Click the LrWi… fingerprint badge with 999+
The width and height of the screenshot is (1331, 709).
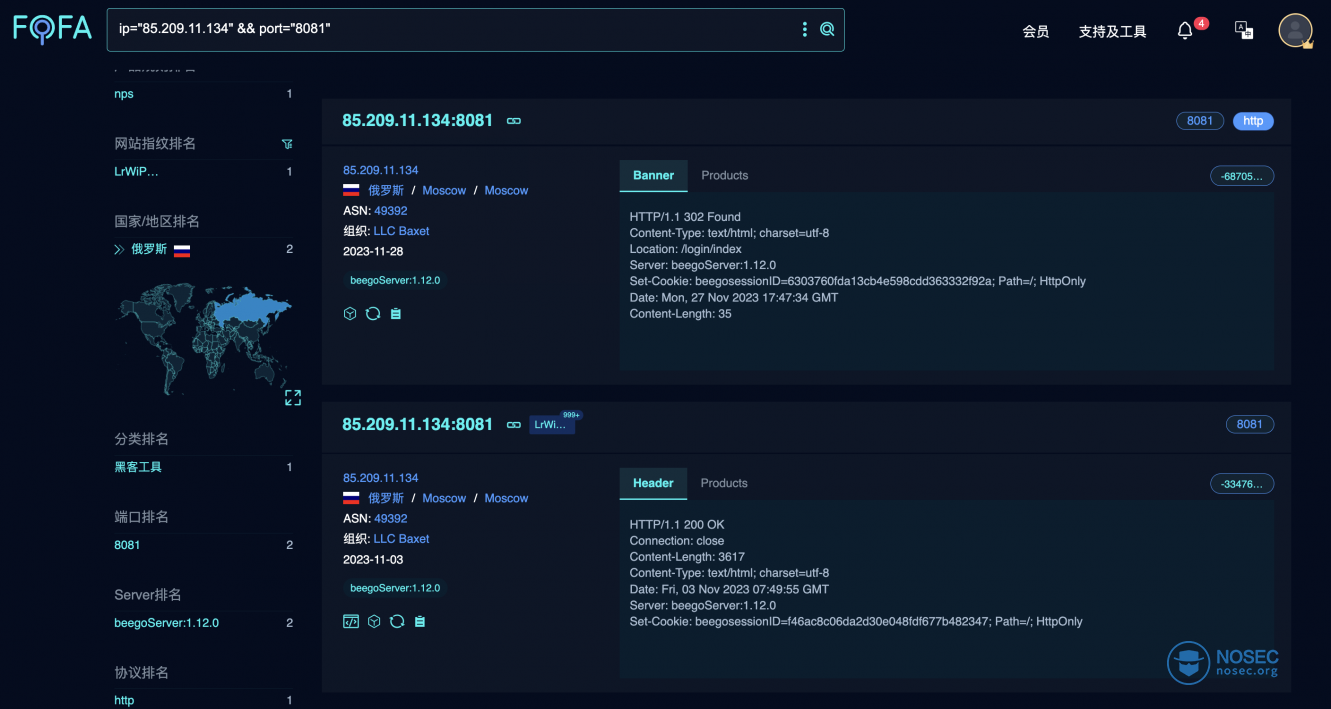coord(552,424)
